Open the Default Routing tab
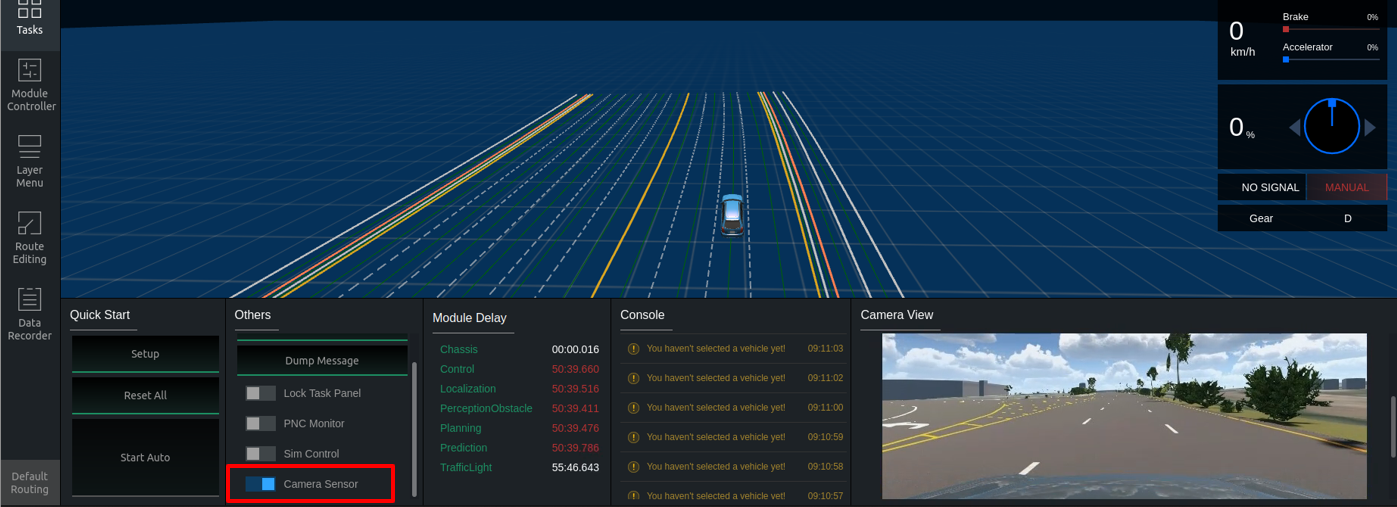The height and width of the screenshot is (507, 1397). point(30,483)
